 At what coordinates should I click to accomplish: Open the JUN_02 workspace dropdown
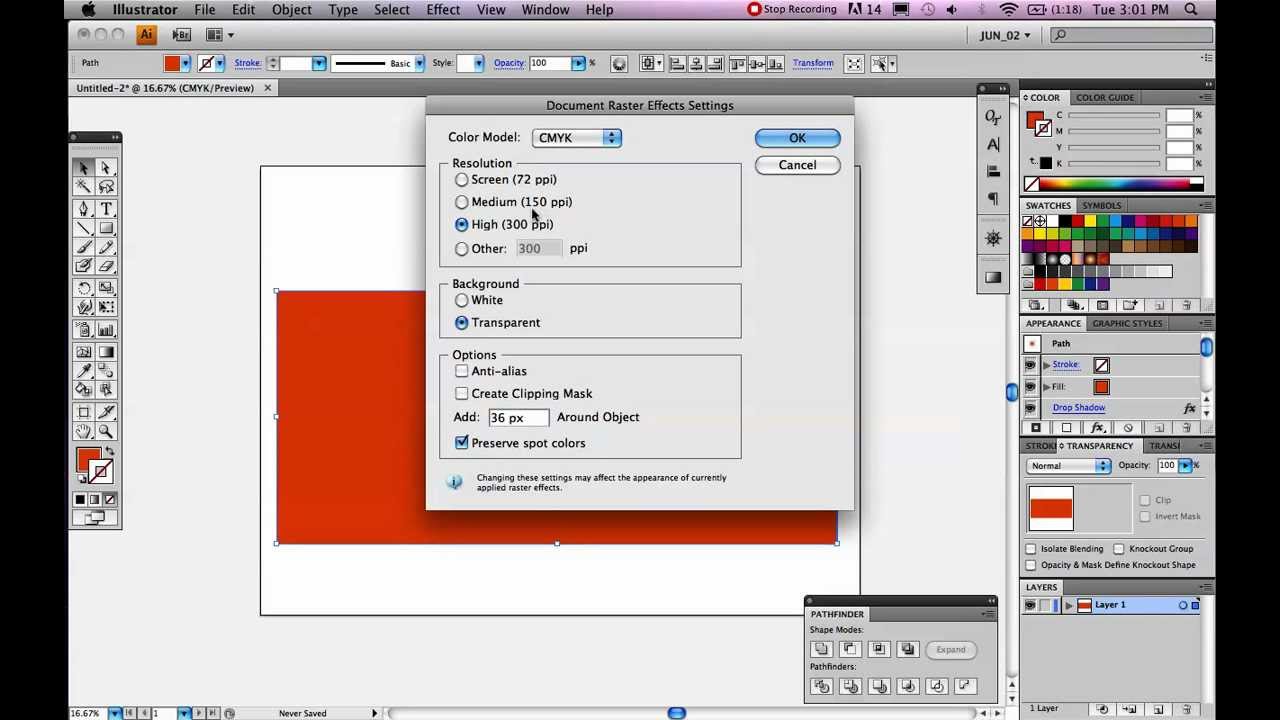[1005, 35]
